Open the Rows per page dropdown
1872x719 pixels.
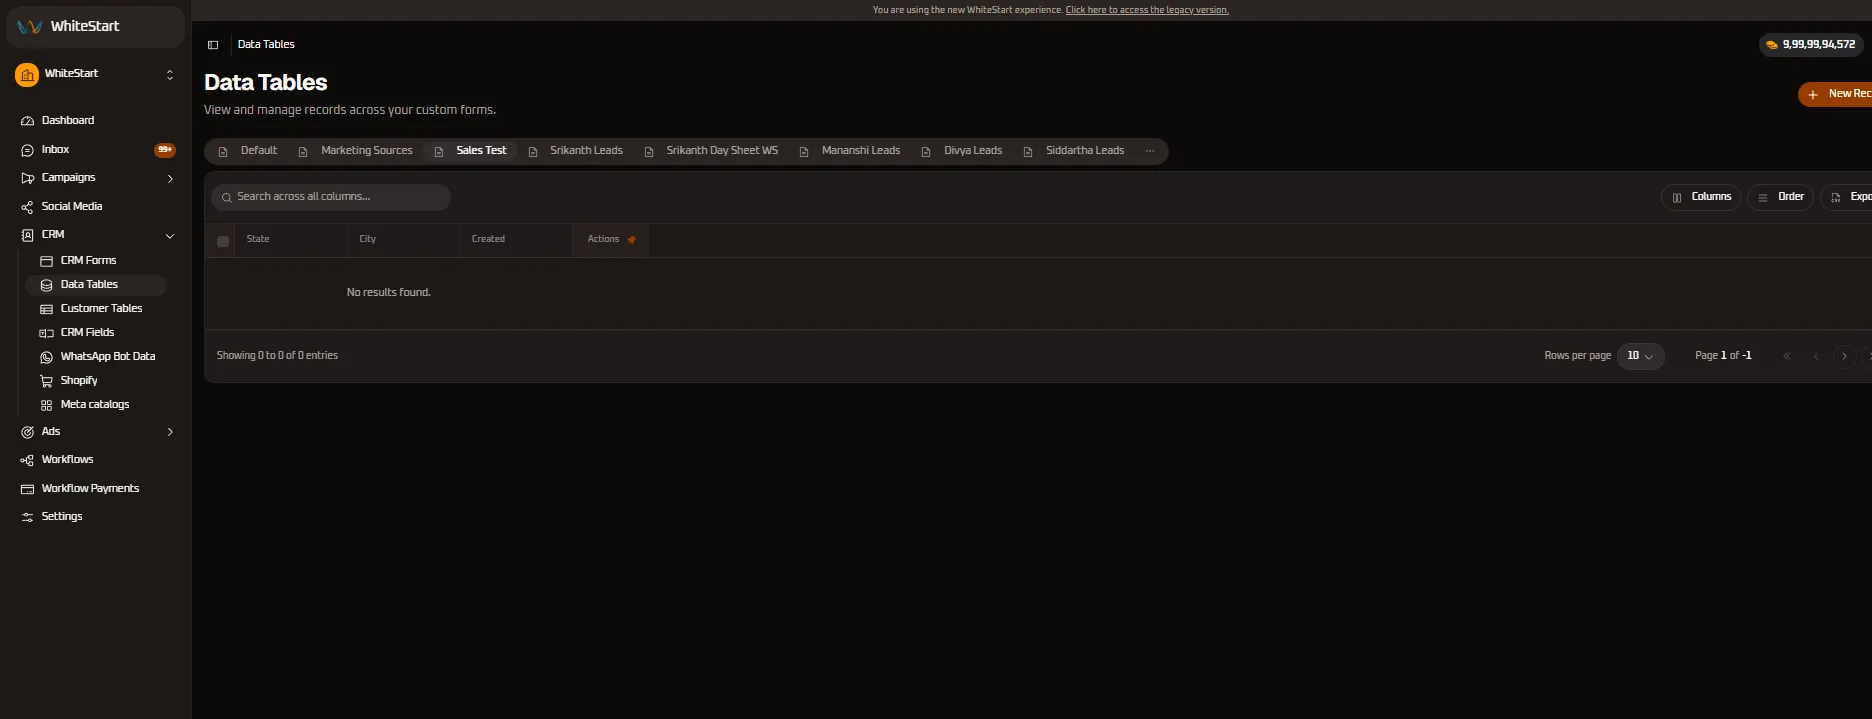tap(1640, 356)
